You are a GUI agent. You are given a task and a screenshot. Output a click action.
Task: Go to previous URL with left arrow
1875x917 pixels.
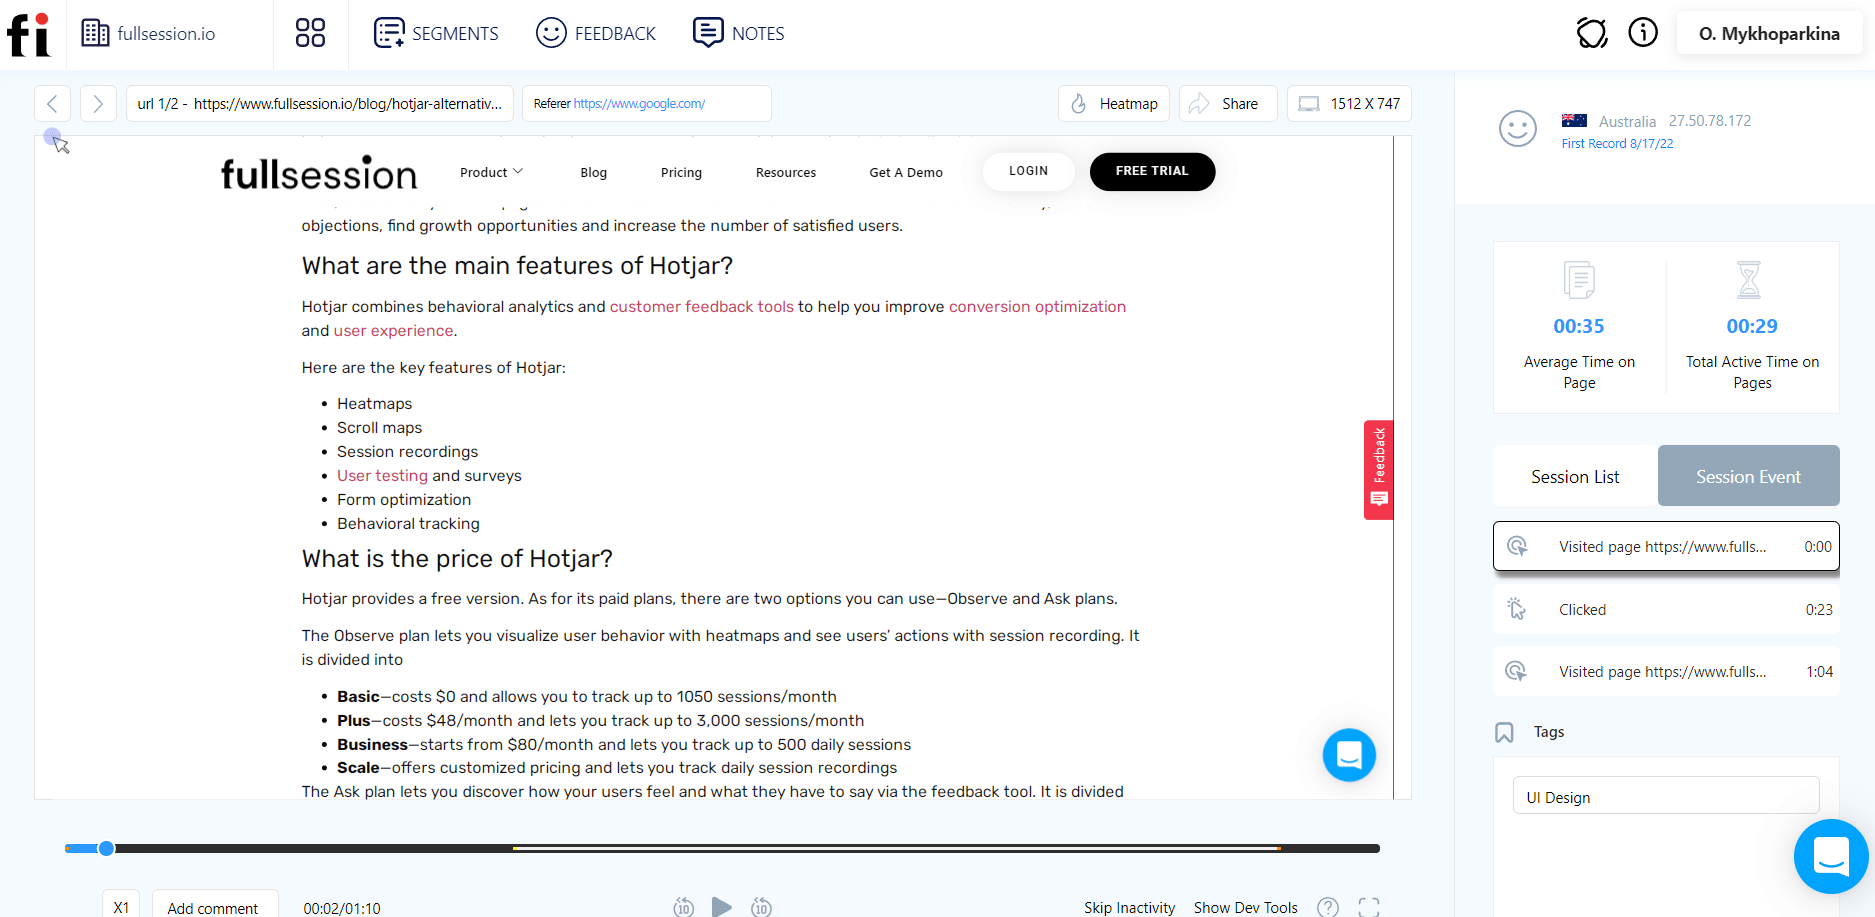[52, 103]
